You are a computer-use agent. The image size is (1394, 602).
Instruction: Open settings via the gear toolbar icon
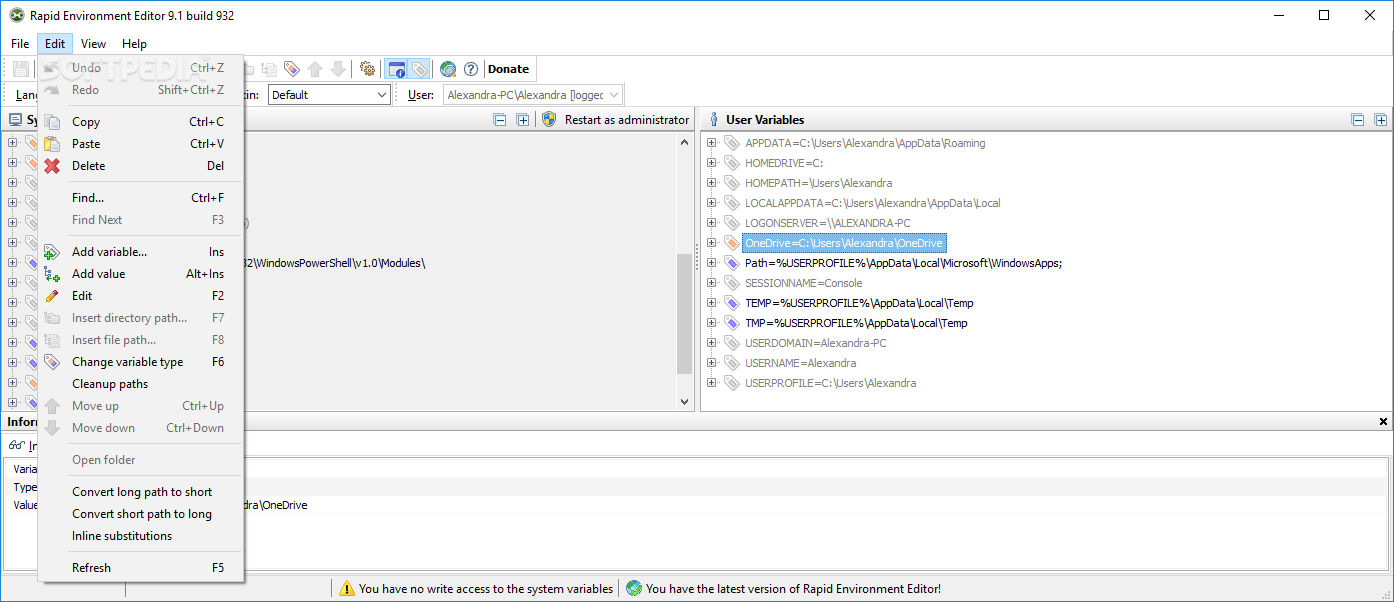[x=367, y=69]
